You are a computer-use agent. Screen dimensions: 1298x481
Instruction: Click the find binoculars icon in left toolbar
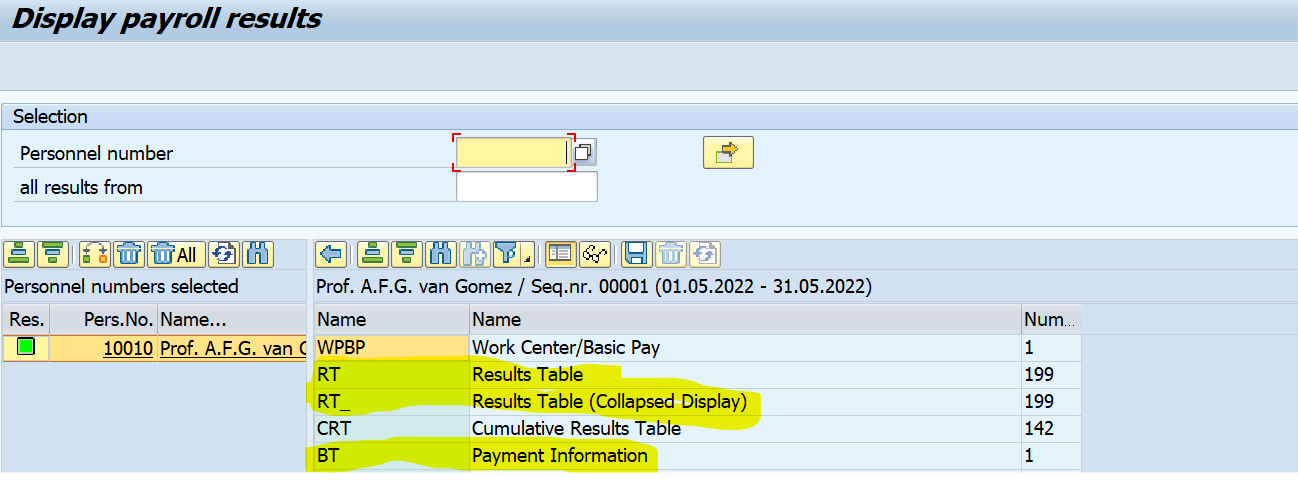click(x=257, y=254)
